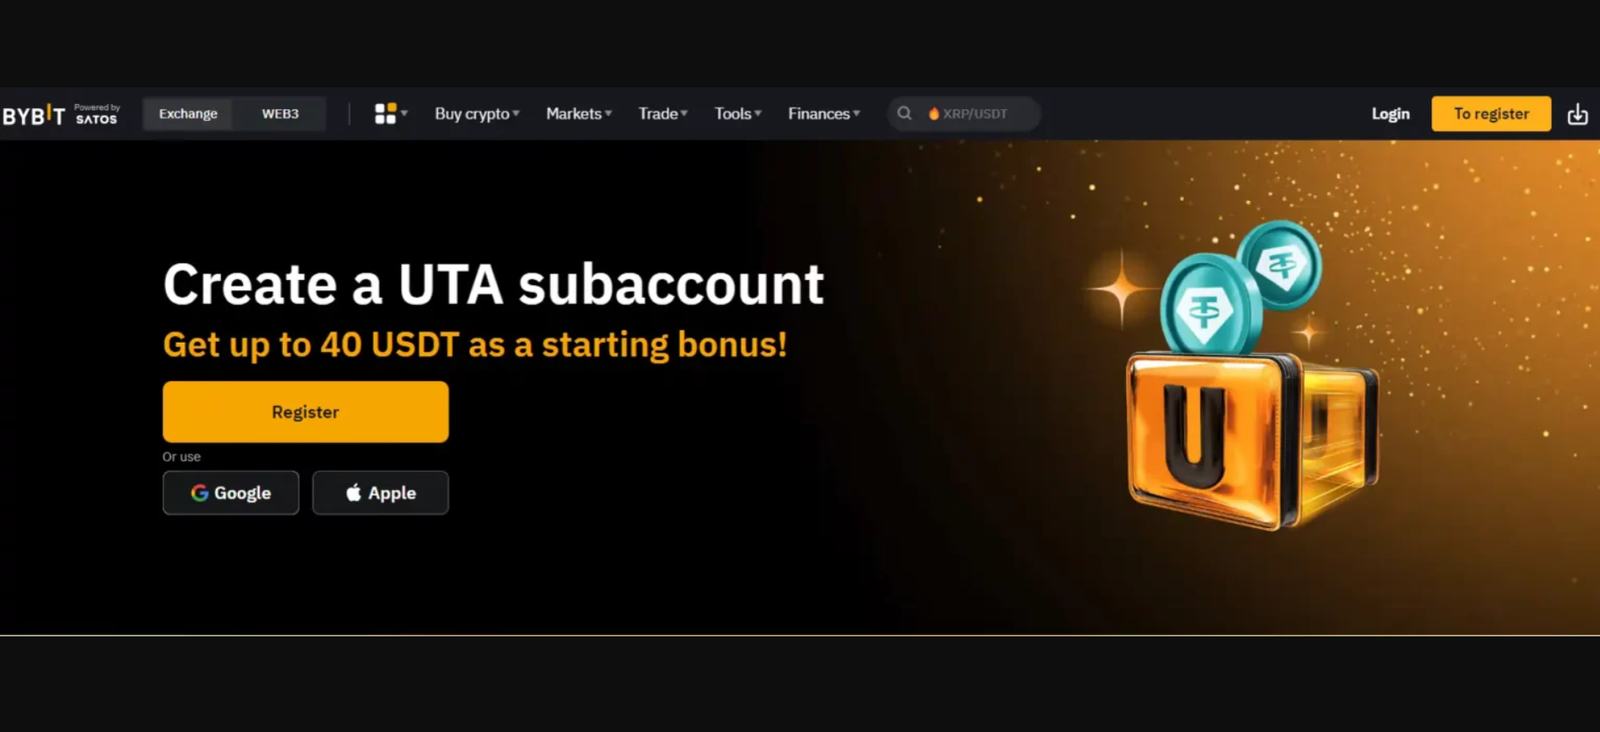Screen dimensions: 1600x732
Task: Click the Bybit logo
Action: click(x=34, y=115)
